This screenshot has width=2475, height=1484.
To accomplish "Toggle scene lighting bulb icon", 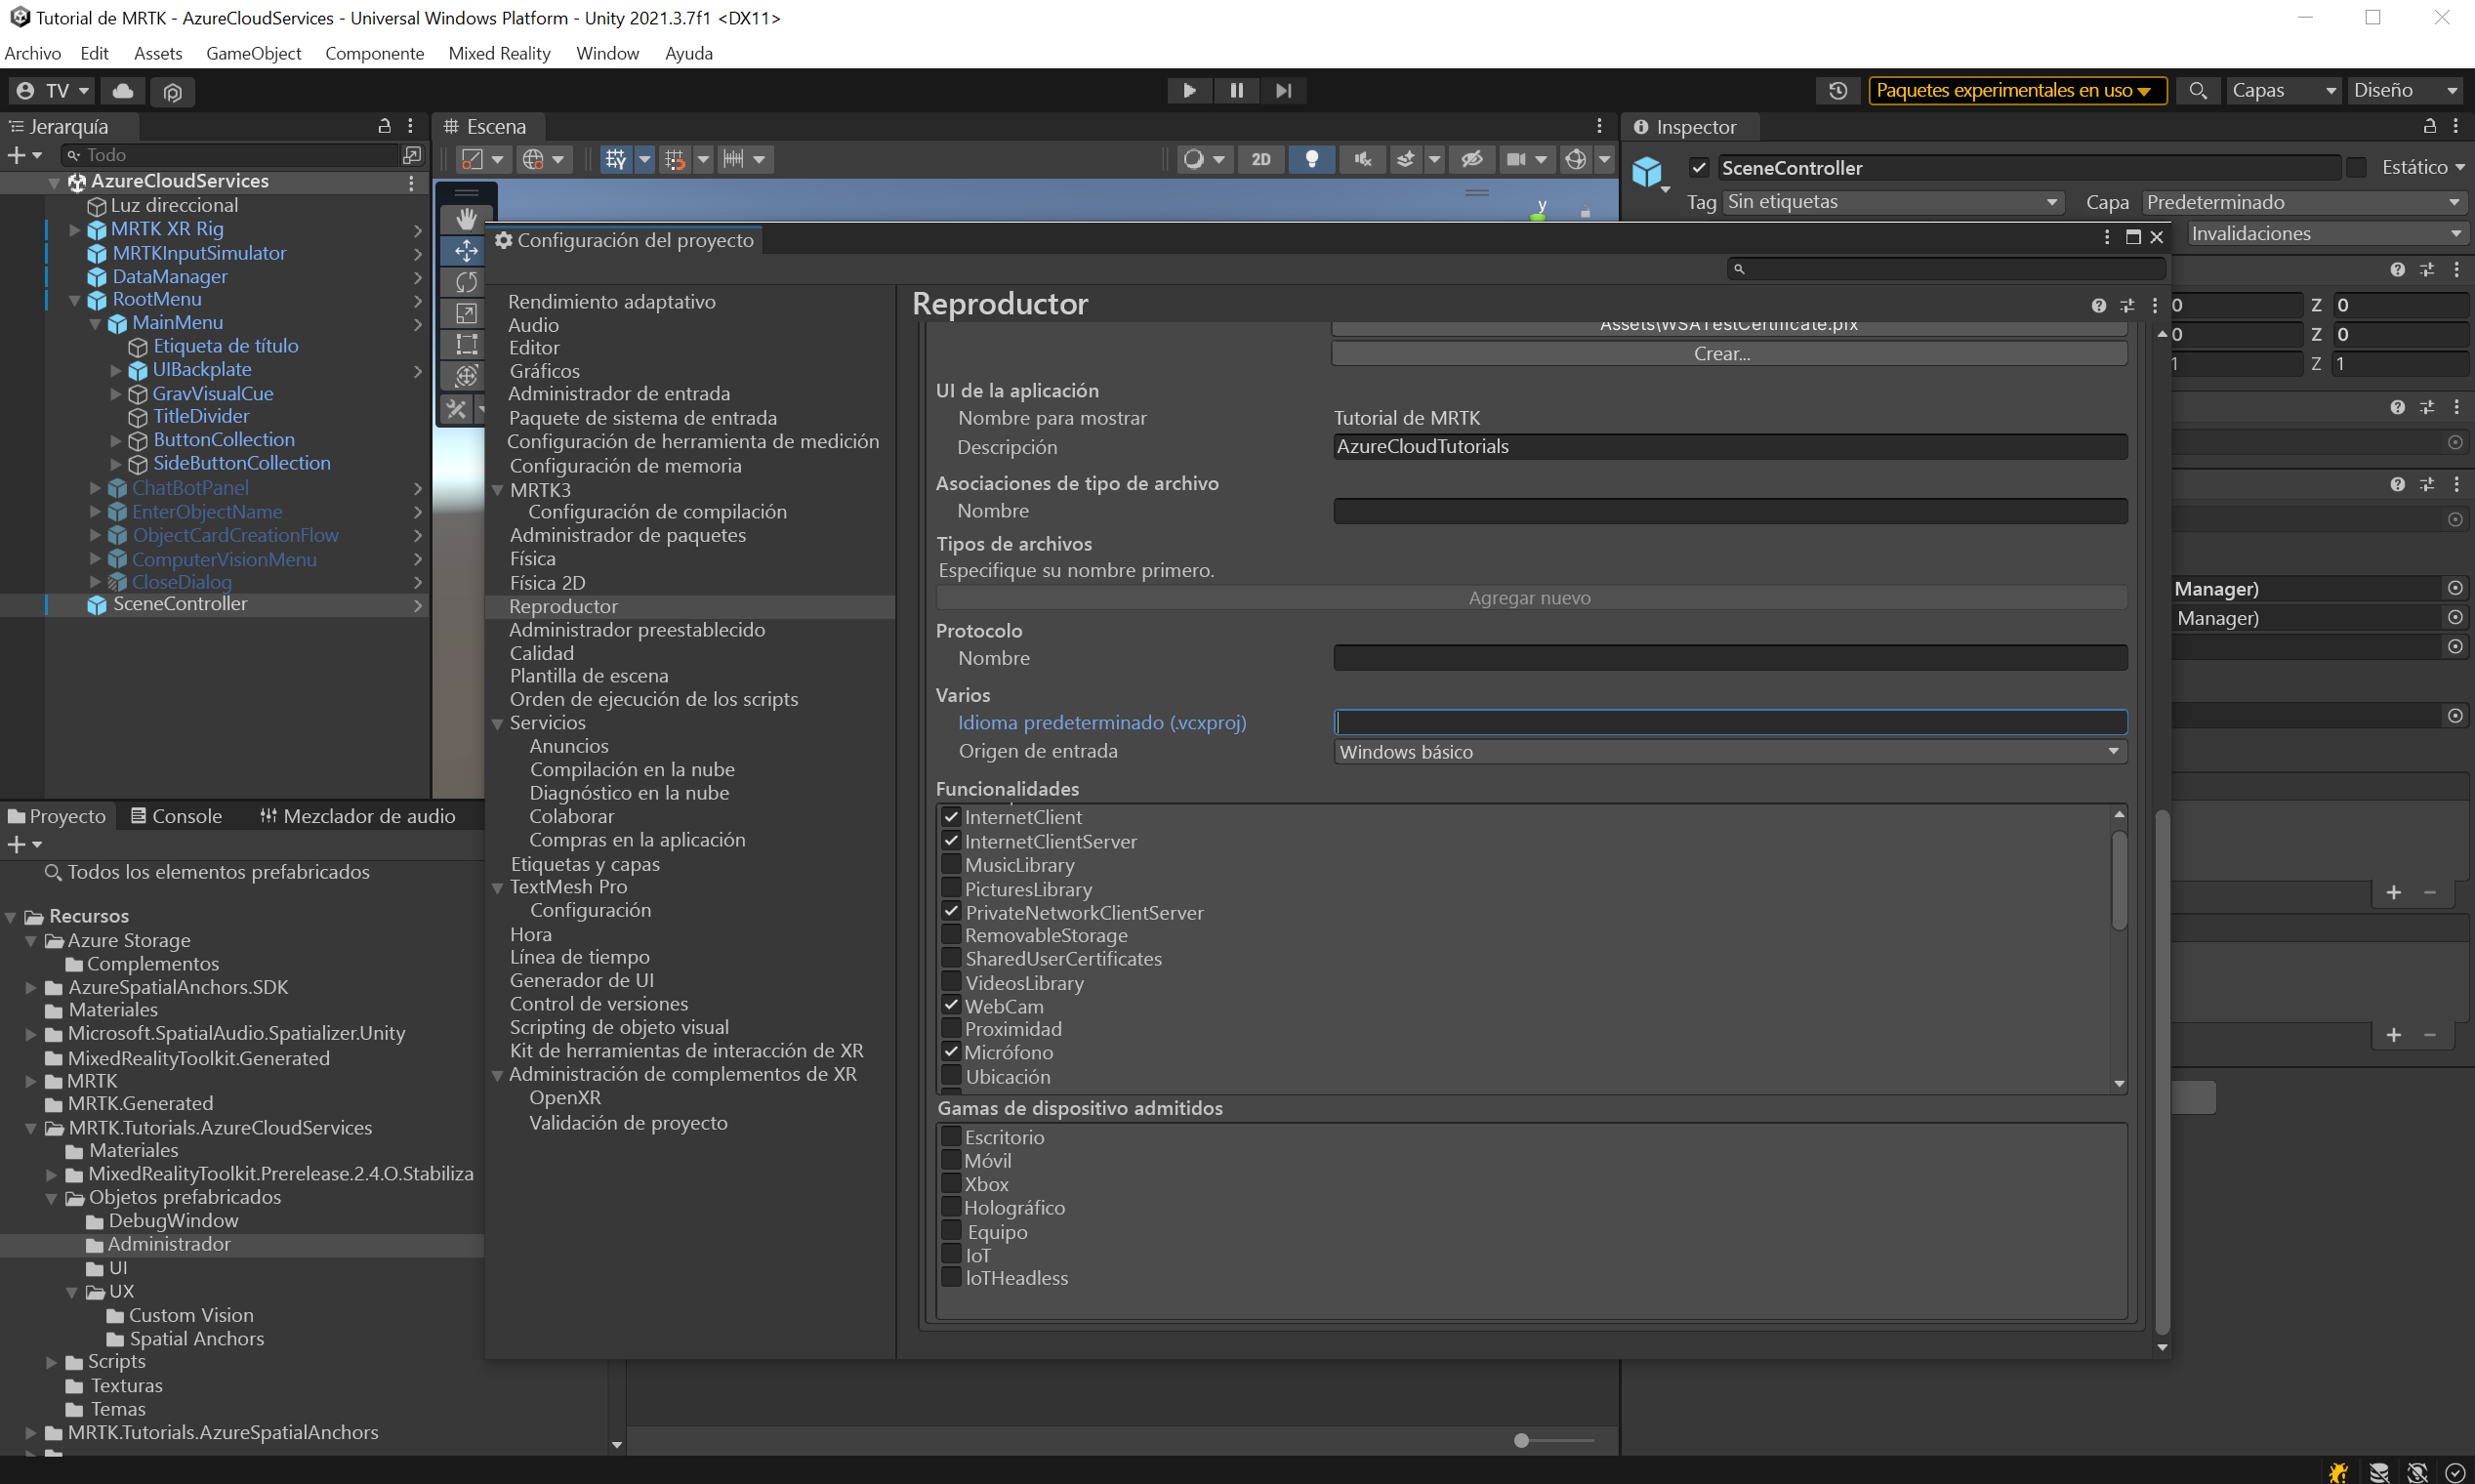I will click(x=1311, y=159).
